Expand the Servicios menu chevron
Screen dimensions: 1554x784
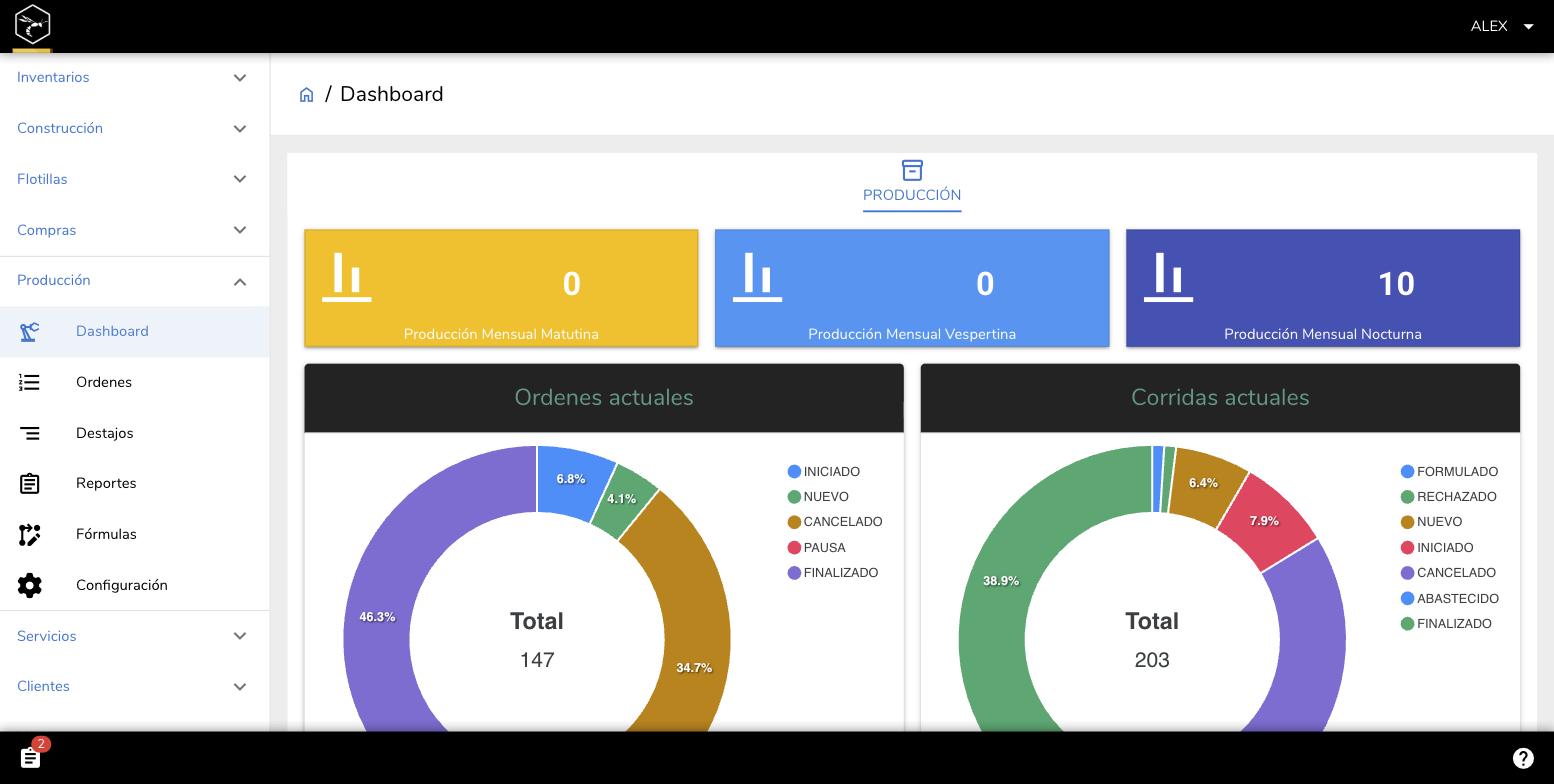(x=240, y=636)
